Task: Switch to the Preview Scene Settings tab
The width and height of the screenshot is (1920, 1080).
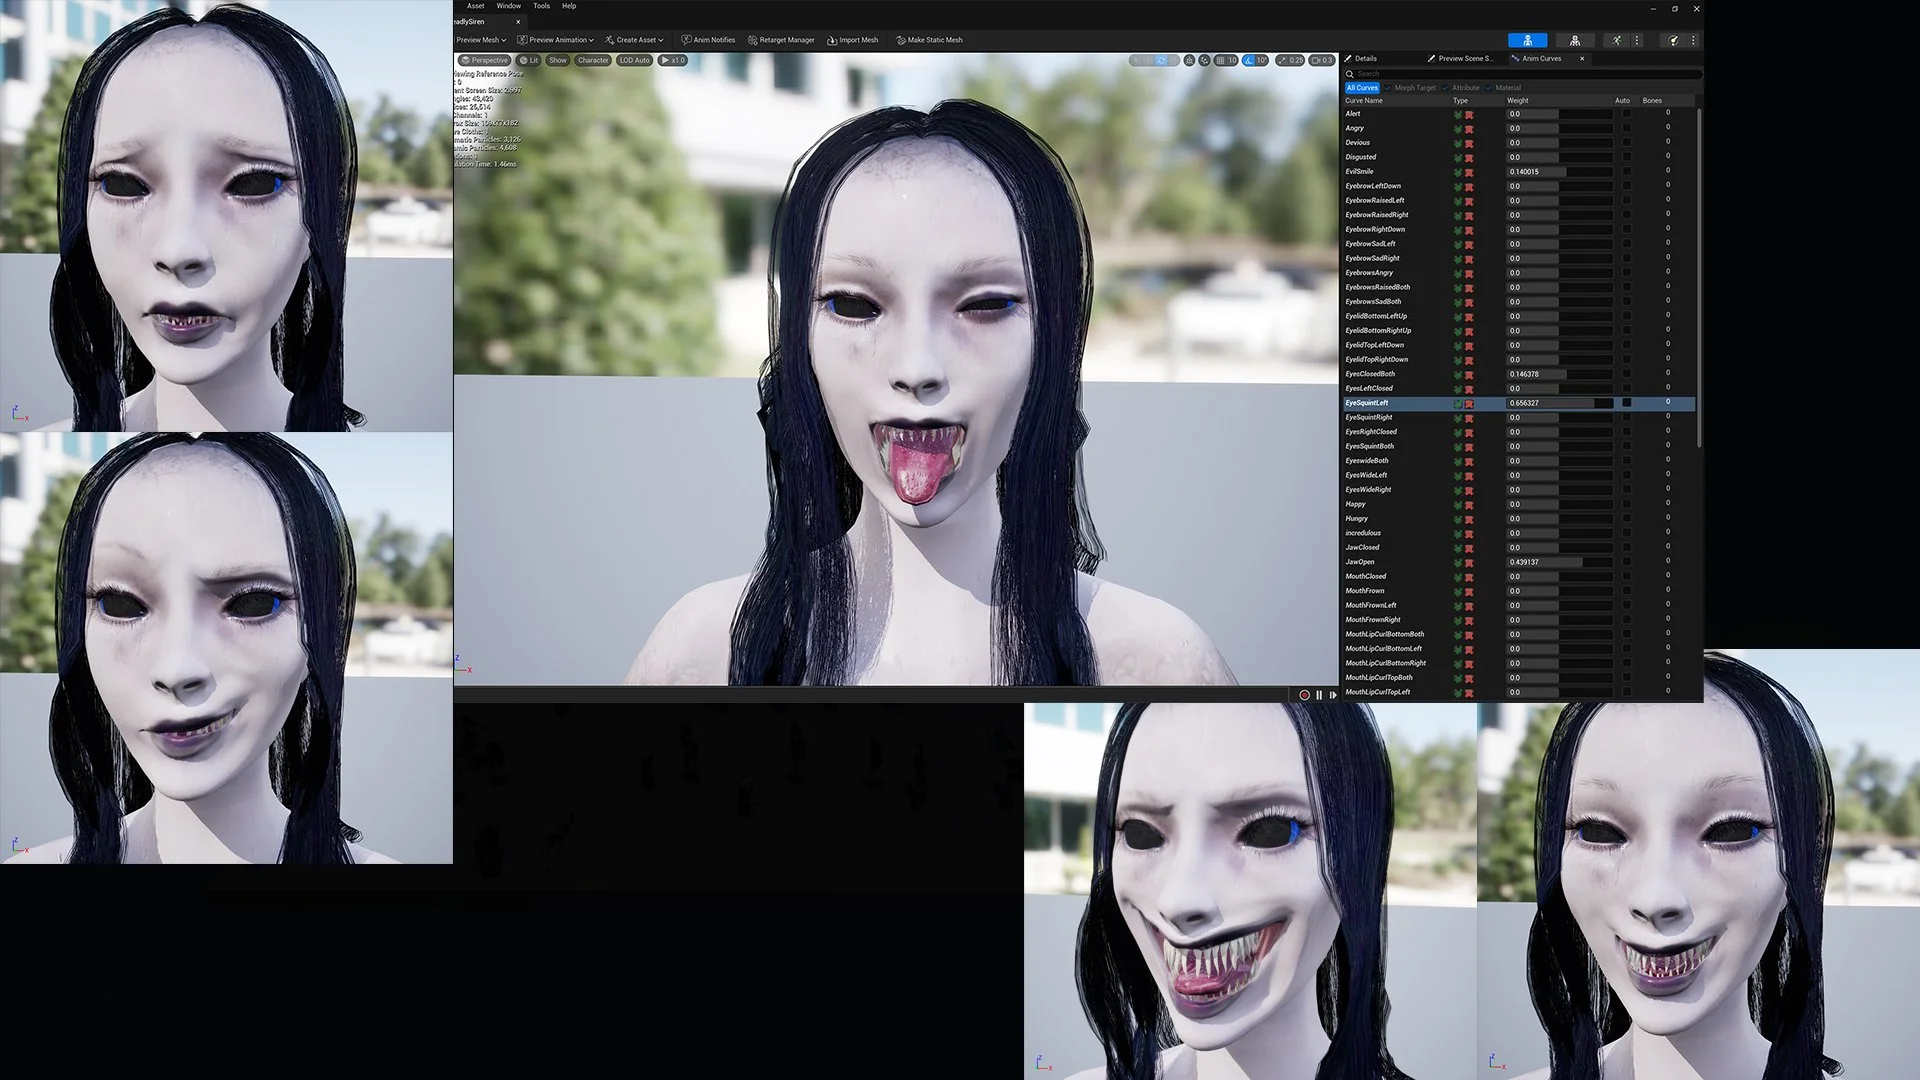Action: pyautogui.click(x=1462, y=59)
